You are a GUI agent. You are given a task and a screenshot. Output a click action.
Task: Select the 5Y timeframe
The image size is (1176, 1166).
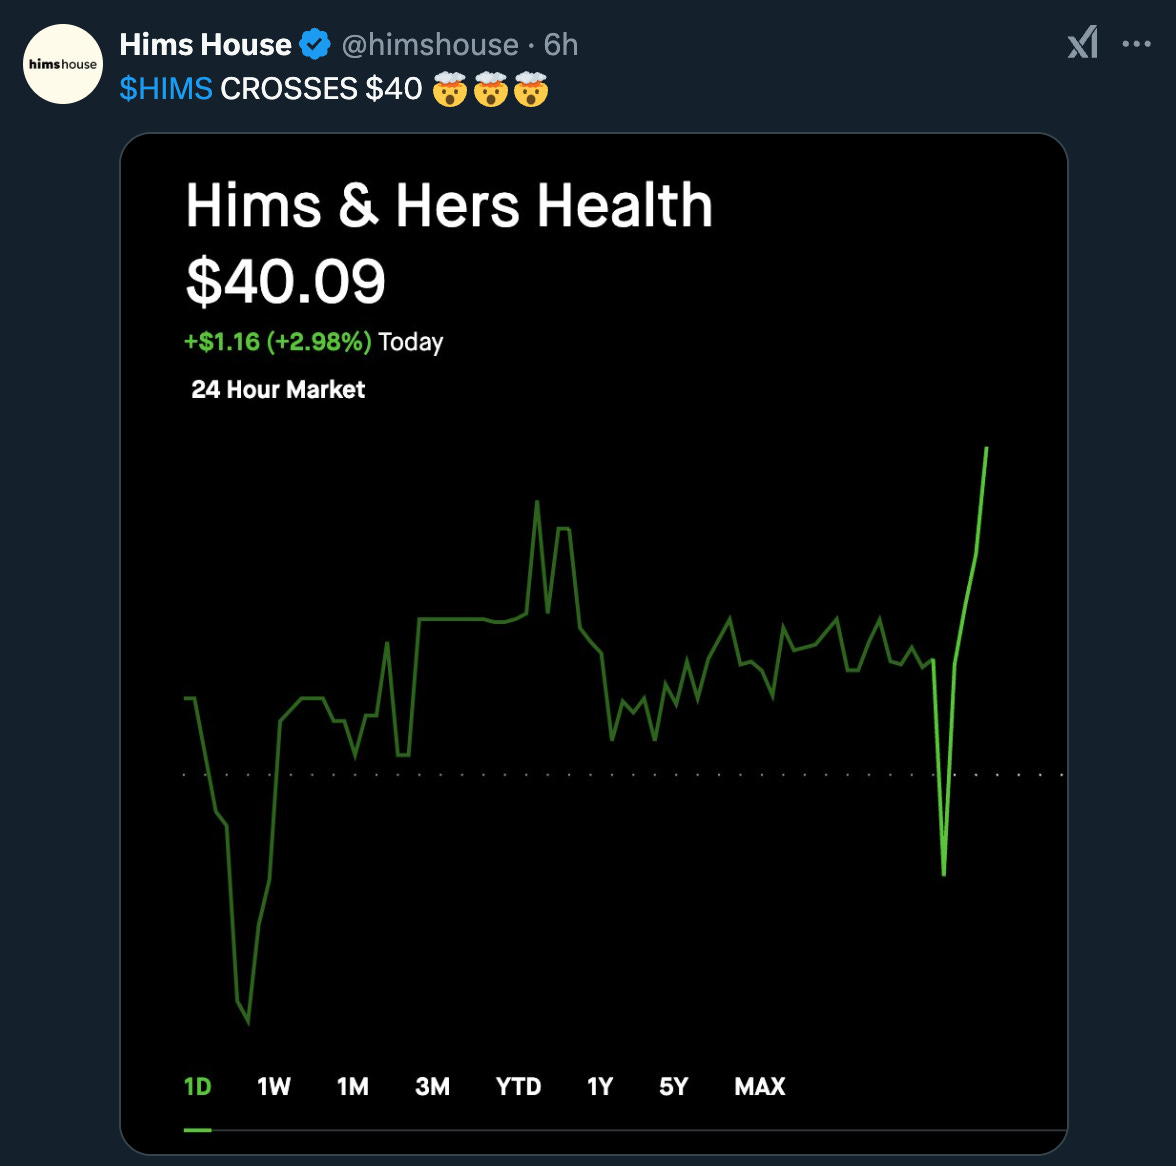pos(672,1087)
